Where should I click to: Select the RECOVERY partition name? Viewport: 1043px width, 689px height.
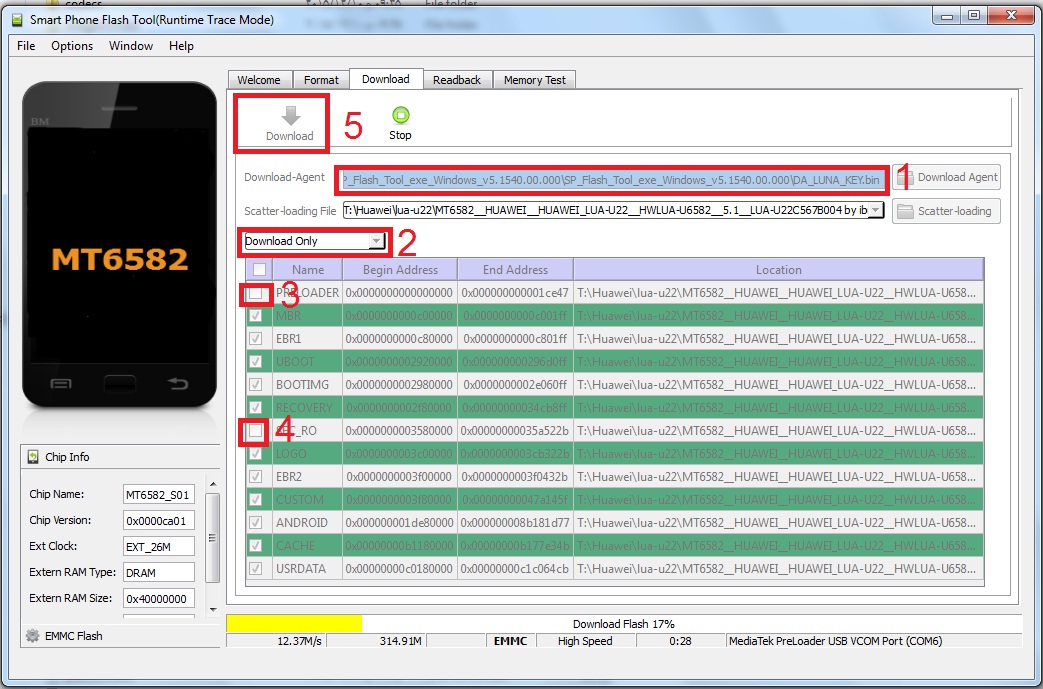pyautogui.click(x=304, y=408)
